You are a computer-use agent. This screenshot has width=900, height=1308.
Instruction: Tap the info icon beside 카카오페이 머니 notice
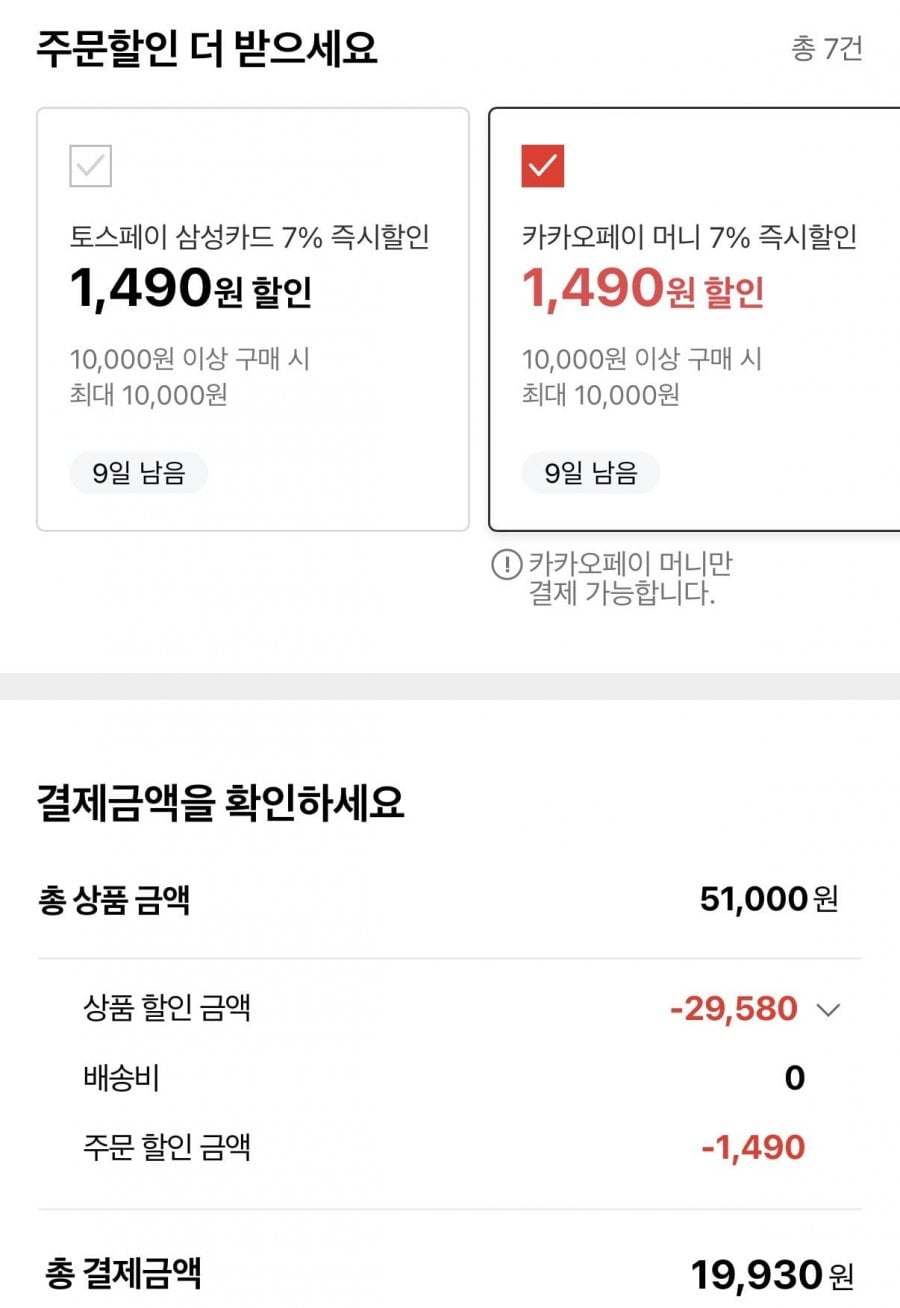point(507,565)
